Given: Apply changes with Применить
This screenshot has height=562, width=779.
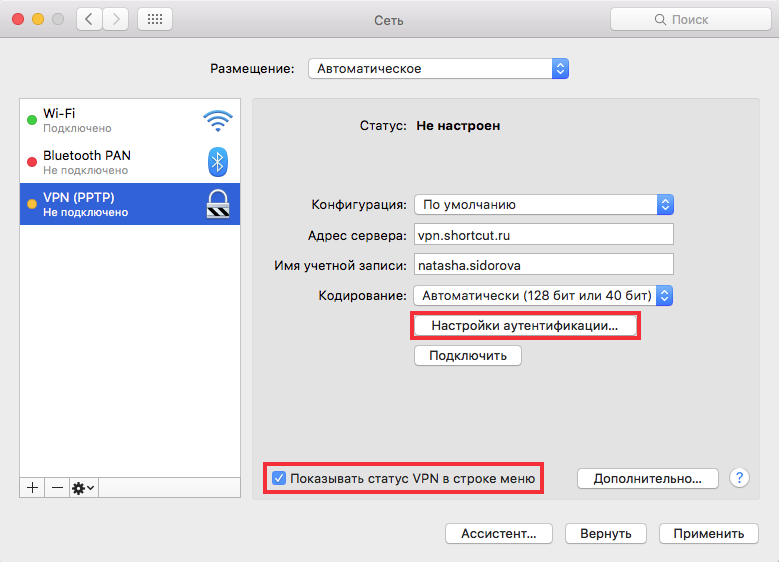Looking at the screenshot, I should [x=709, y=534].
